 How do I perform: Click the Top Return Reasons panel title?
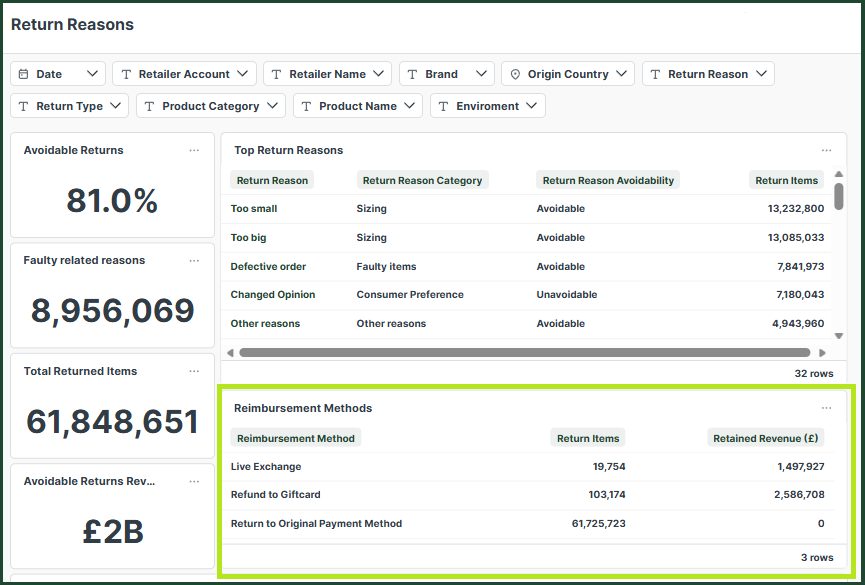[289, 150]
